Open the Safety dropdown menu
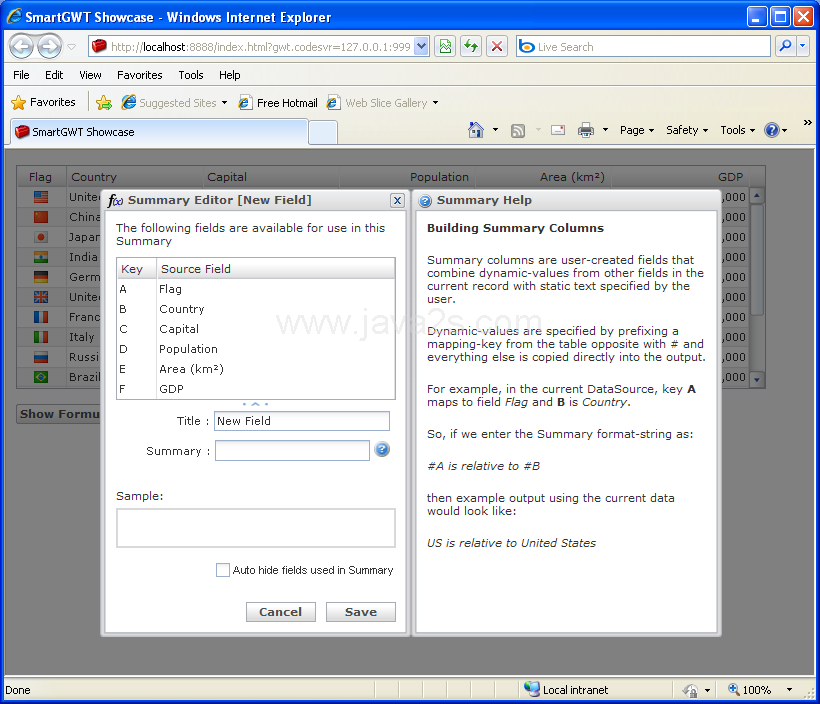 tap(687, 130)
